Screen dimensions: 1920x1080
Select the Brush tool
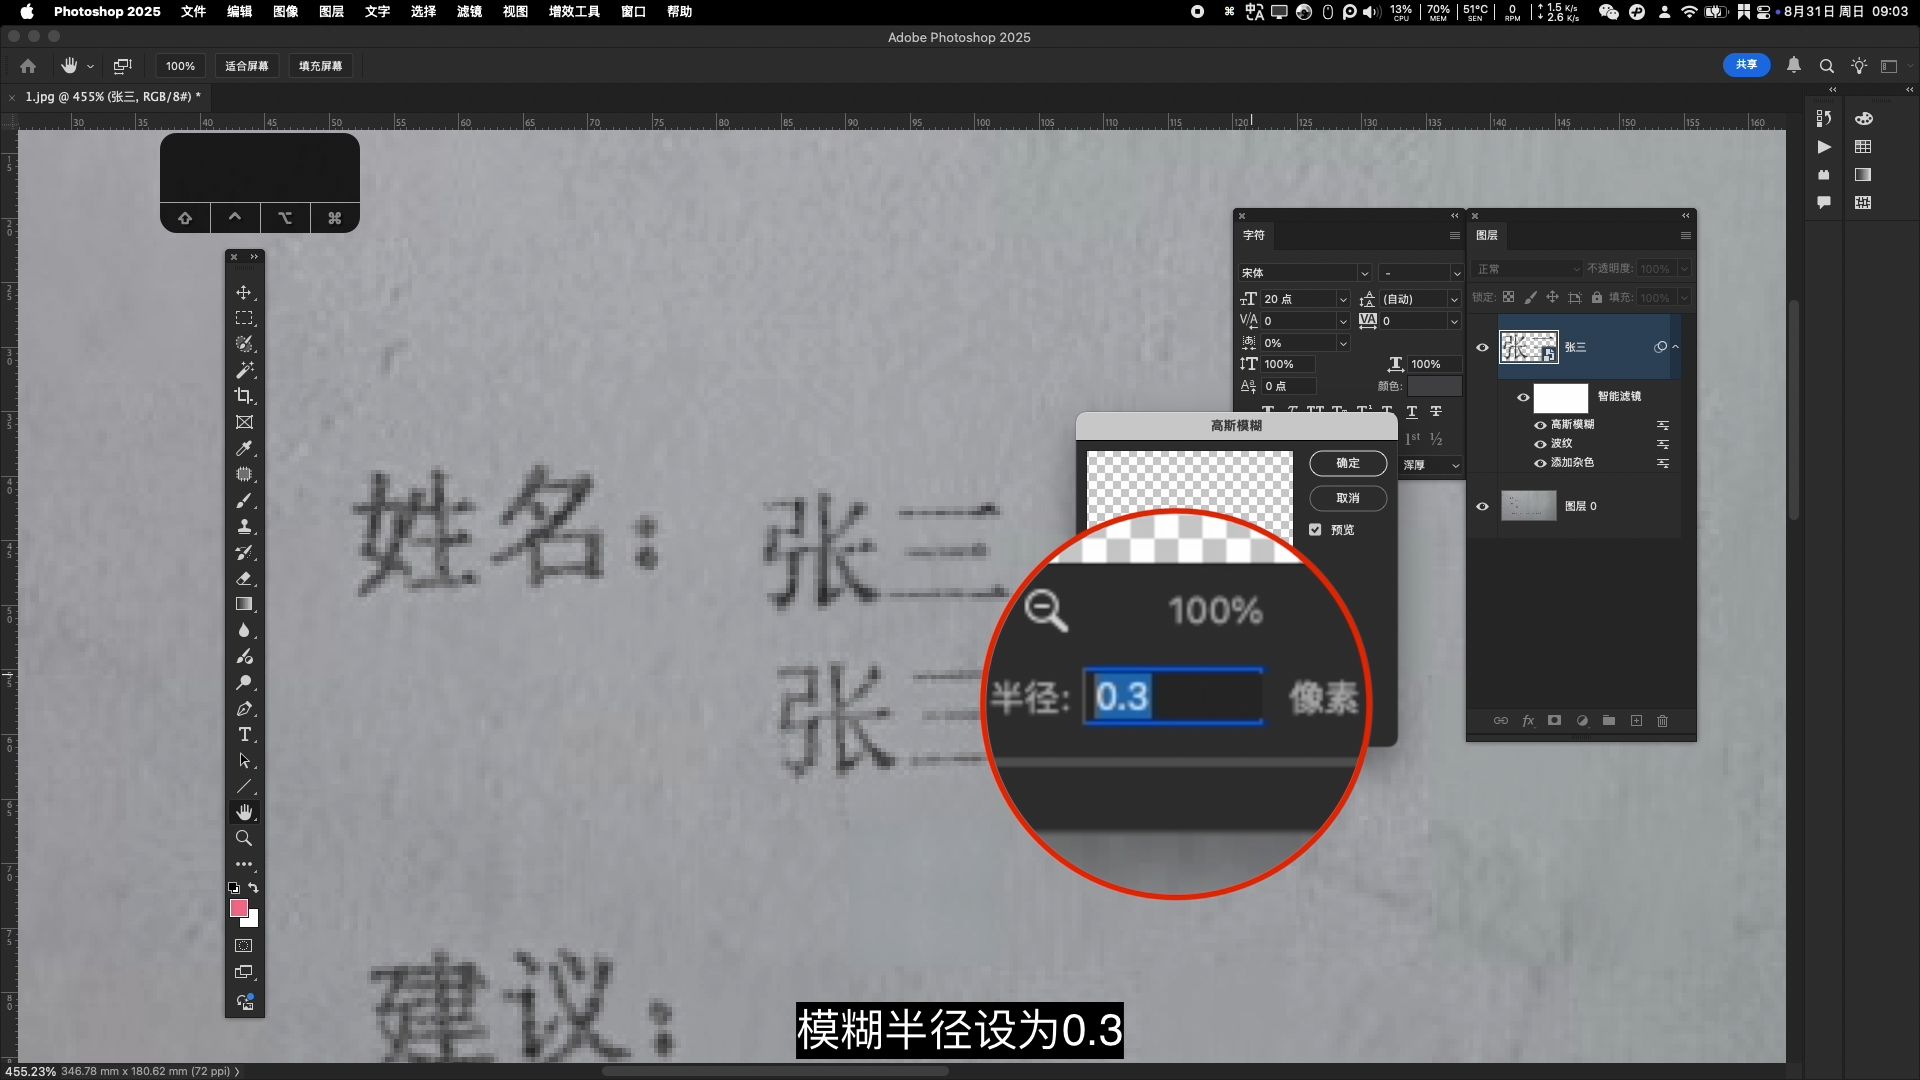(243, 500)
